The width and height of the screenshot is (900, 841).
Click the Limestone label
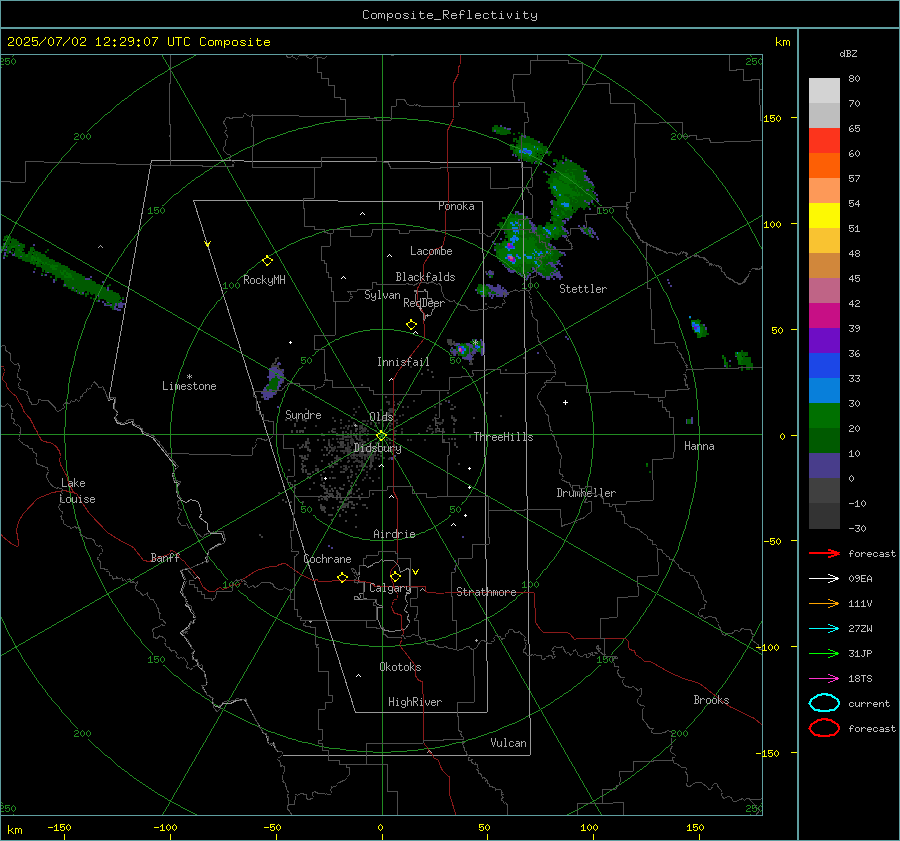tap(189, 386)
